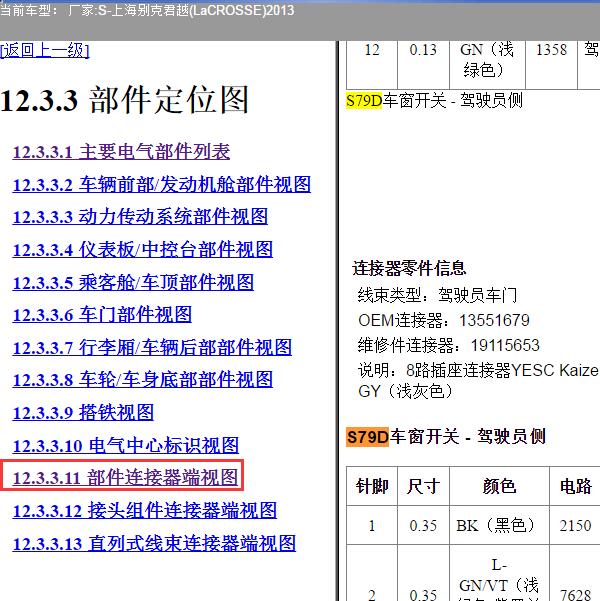Click the 颜色 column header
This screenshot has width=600, height=601.
[499, 486]
